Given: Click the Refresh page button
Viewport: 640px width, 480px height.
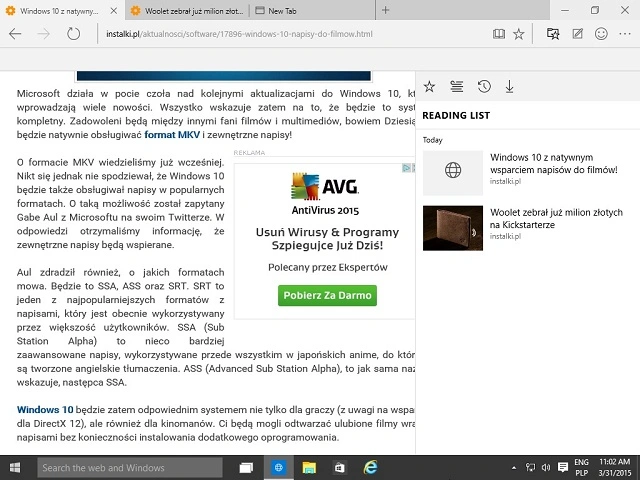Looking at the screenshot, I should tap(73, 34).
